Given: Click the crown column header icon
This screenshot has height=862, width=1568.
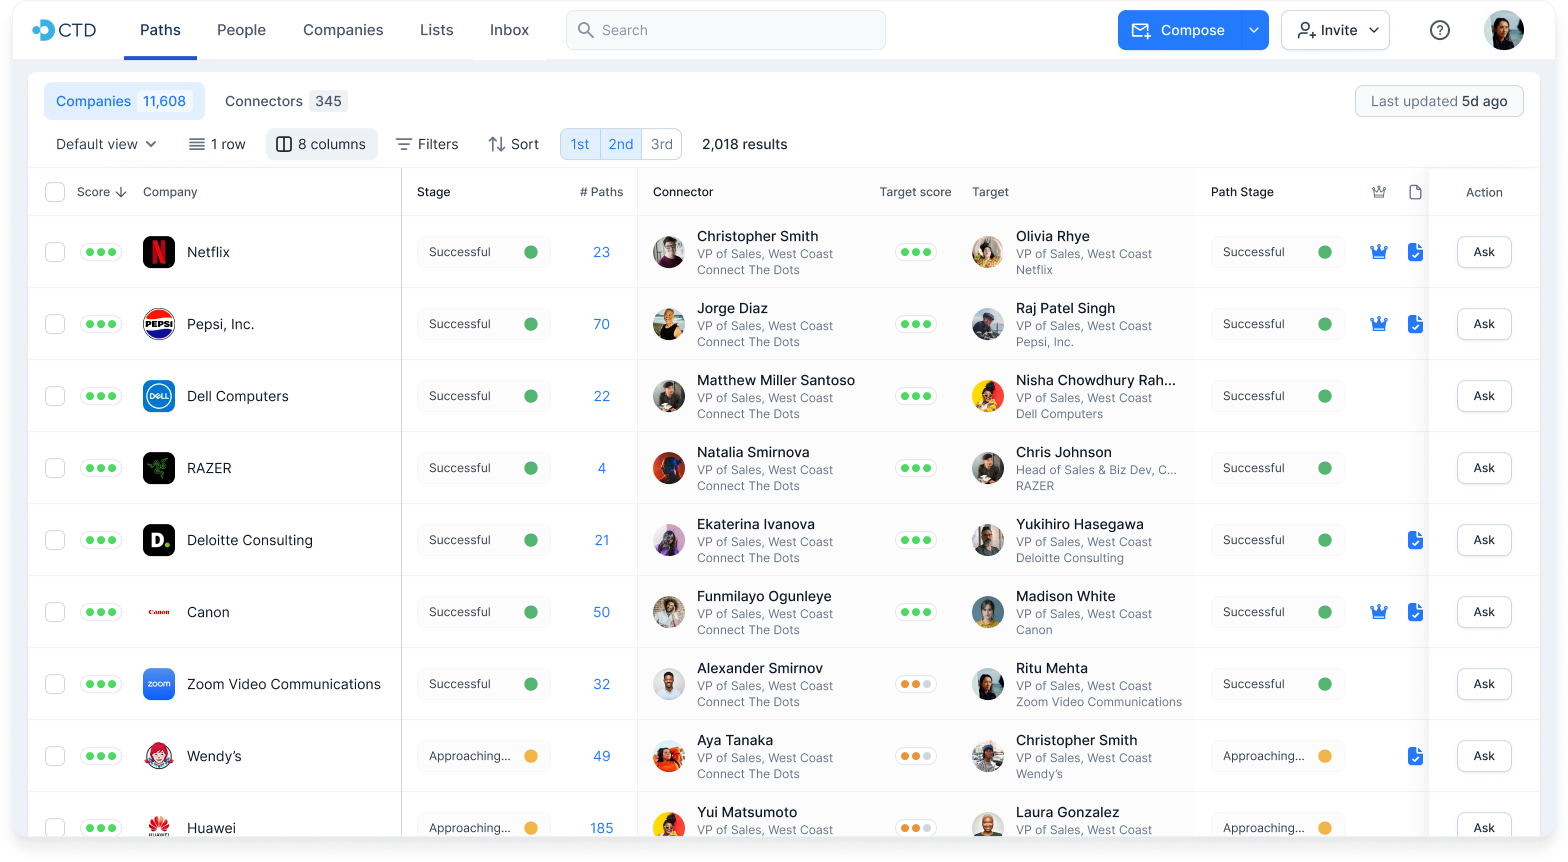Looking at the screenshot, I should [1379, 192].
